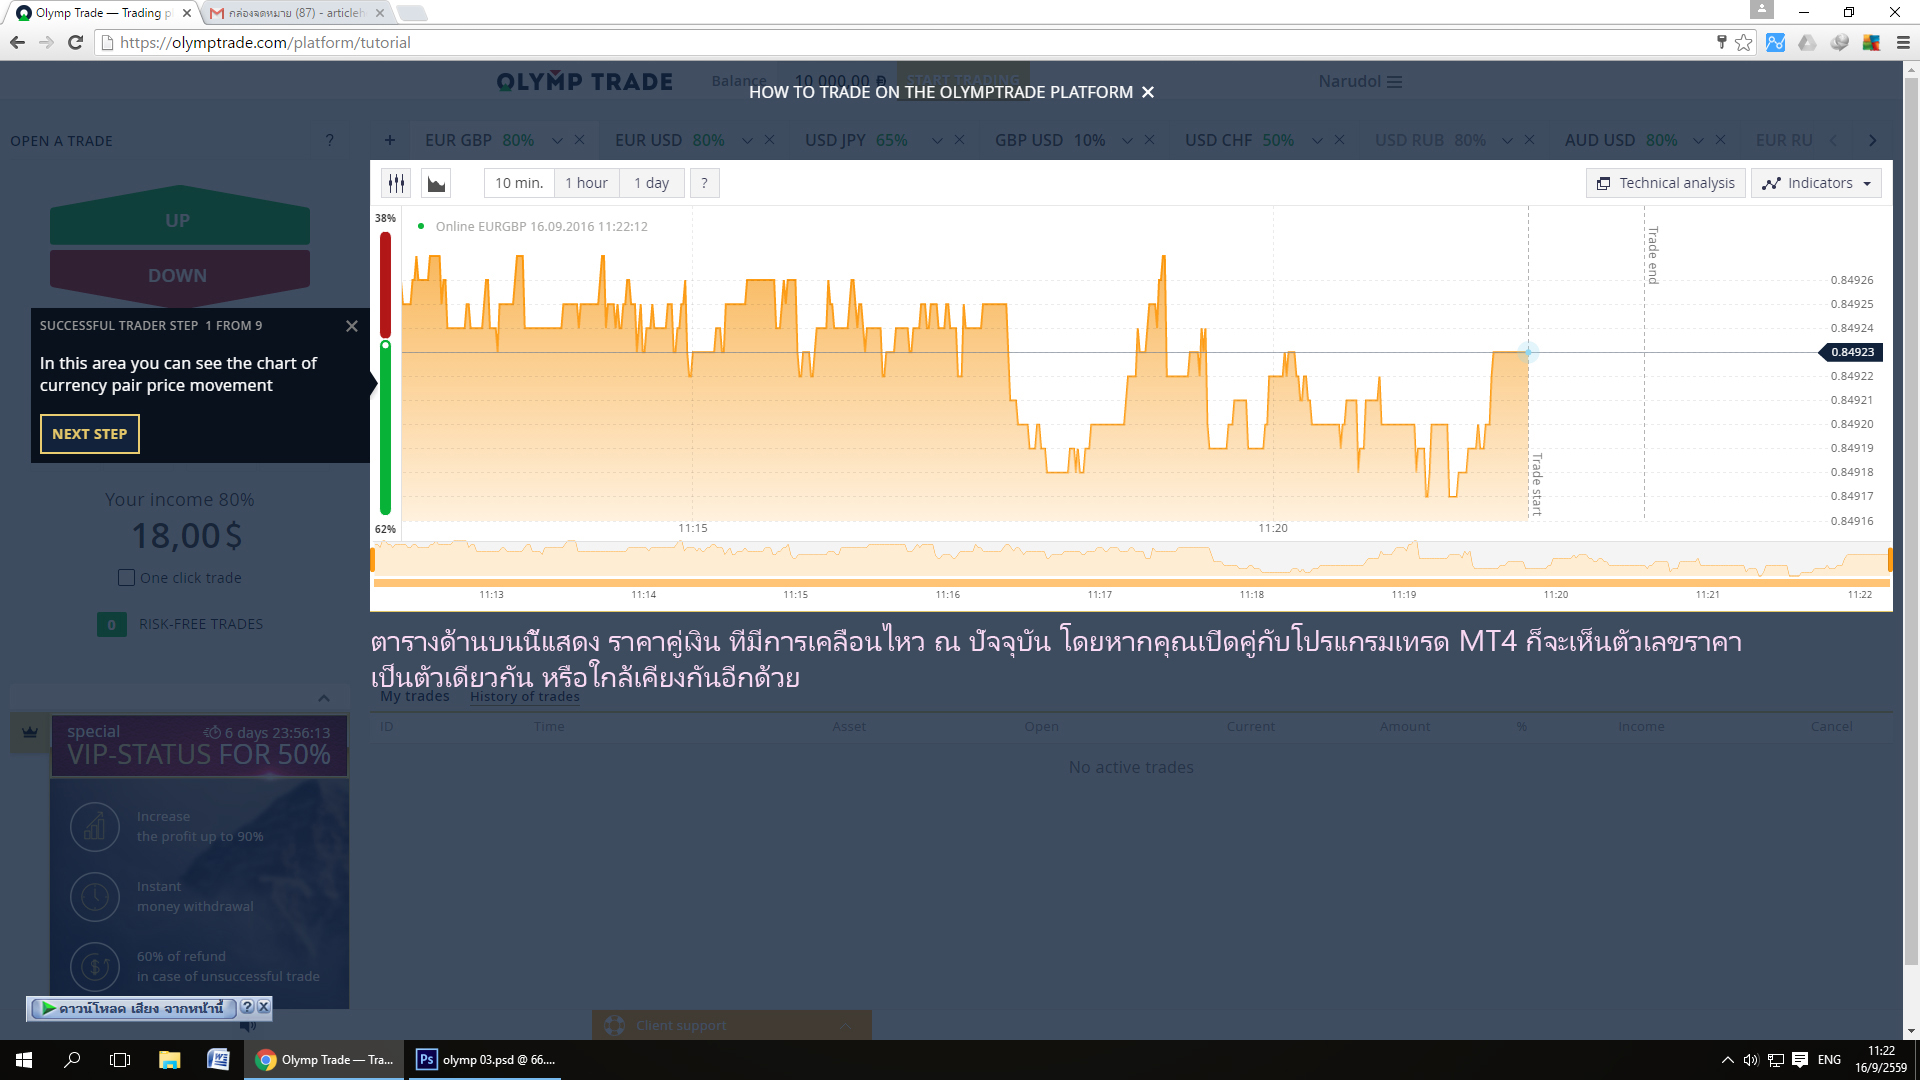Image resolution: width=1920 pixels, height=1080 pixels.
Task: Click the current price marker 0.84923
Action: 1852,352
